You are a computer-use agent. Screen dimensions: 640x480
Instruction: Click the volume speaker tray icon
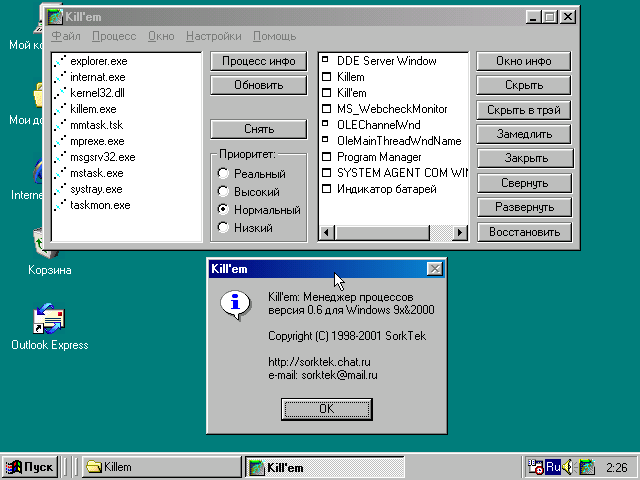(x=567, y=467)
